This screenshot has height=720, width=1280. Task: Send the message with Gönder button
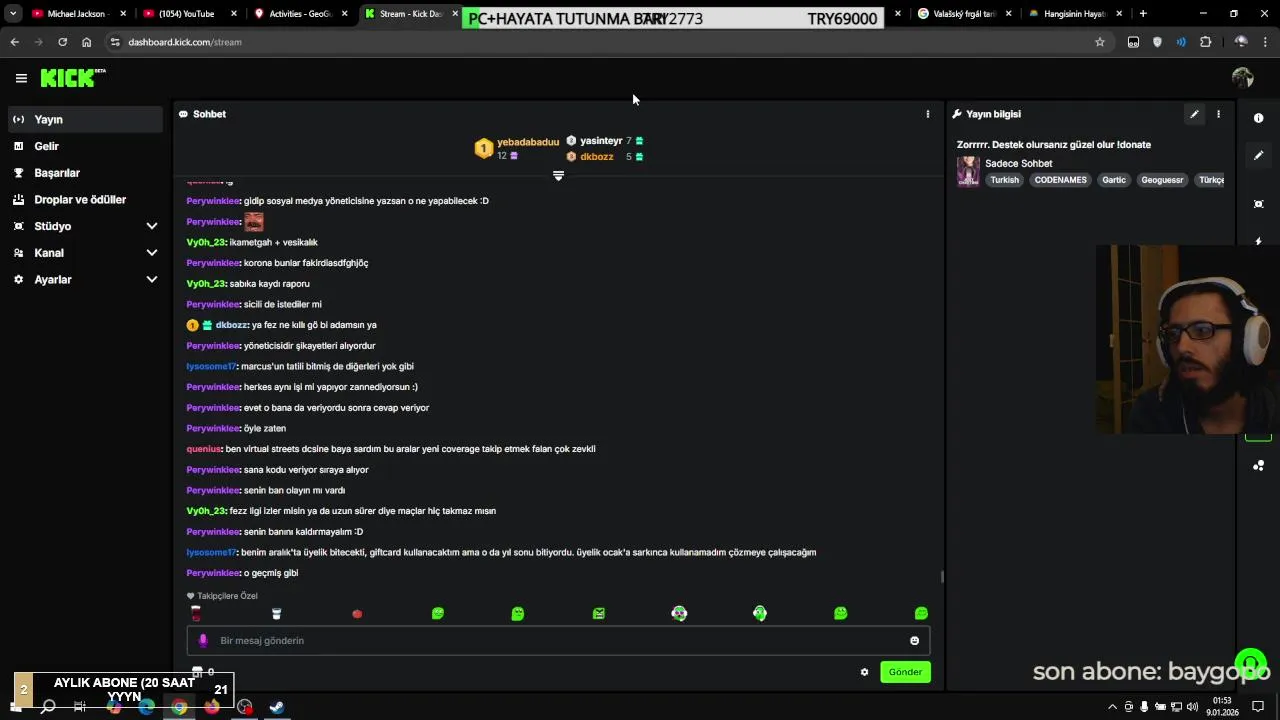905,672
